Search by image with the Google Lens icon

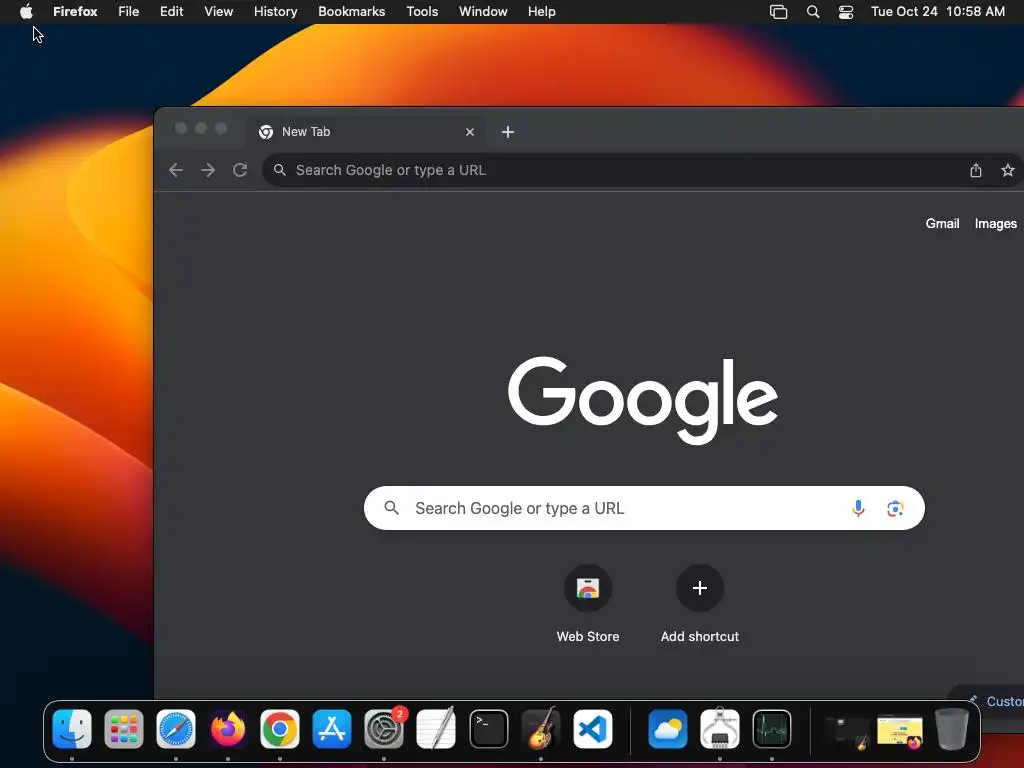[x=895, y=508]
